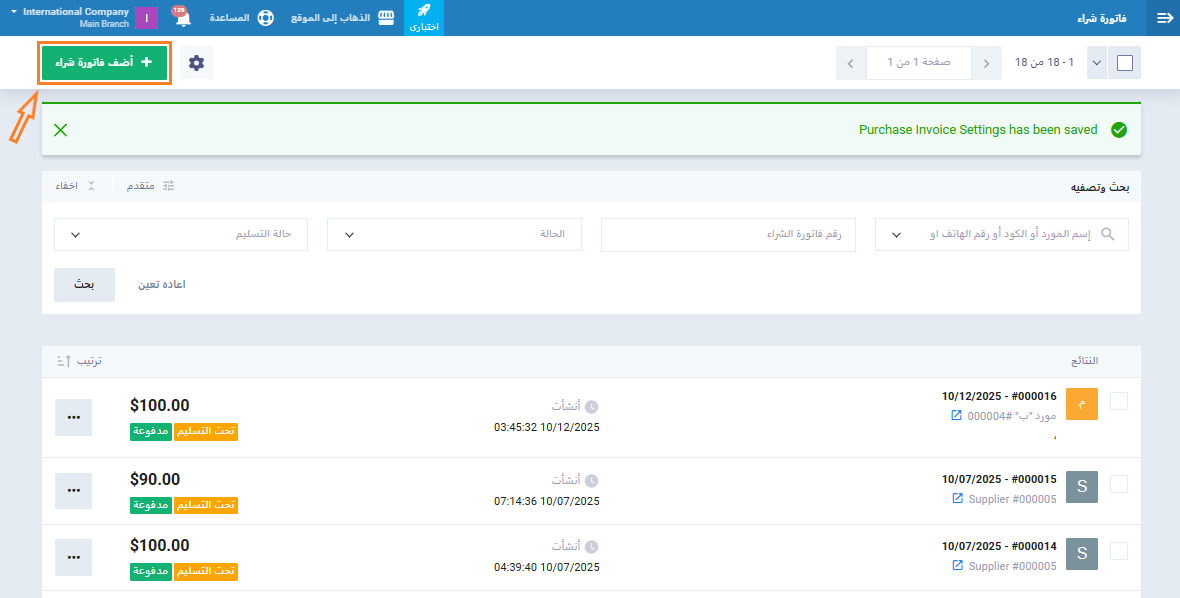
Task: Open the purchase invoice settings gear
Action: 196,63
